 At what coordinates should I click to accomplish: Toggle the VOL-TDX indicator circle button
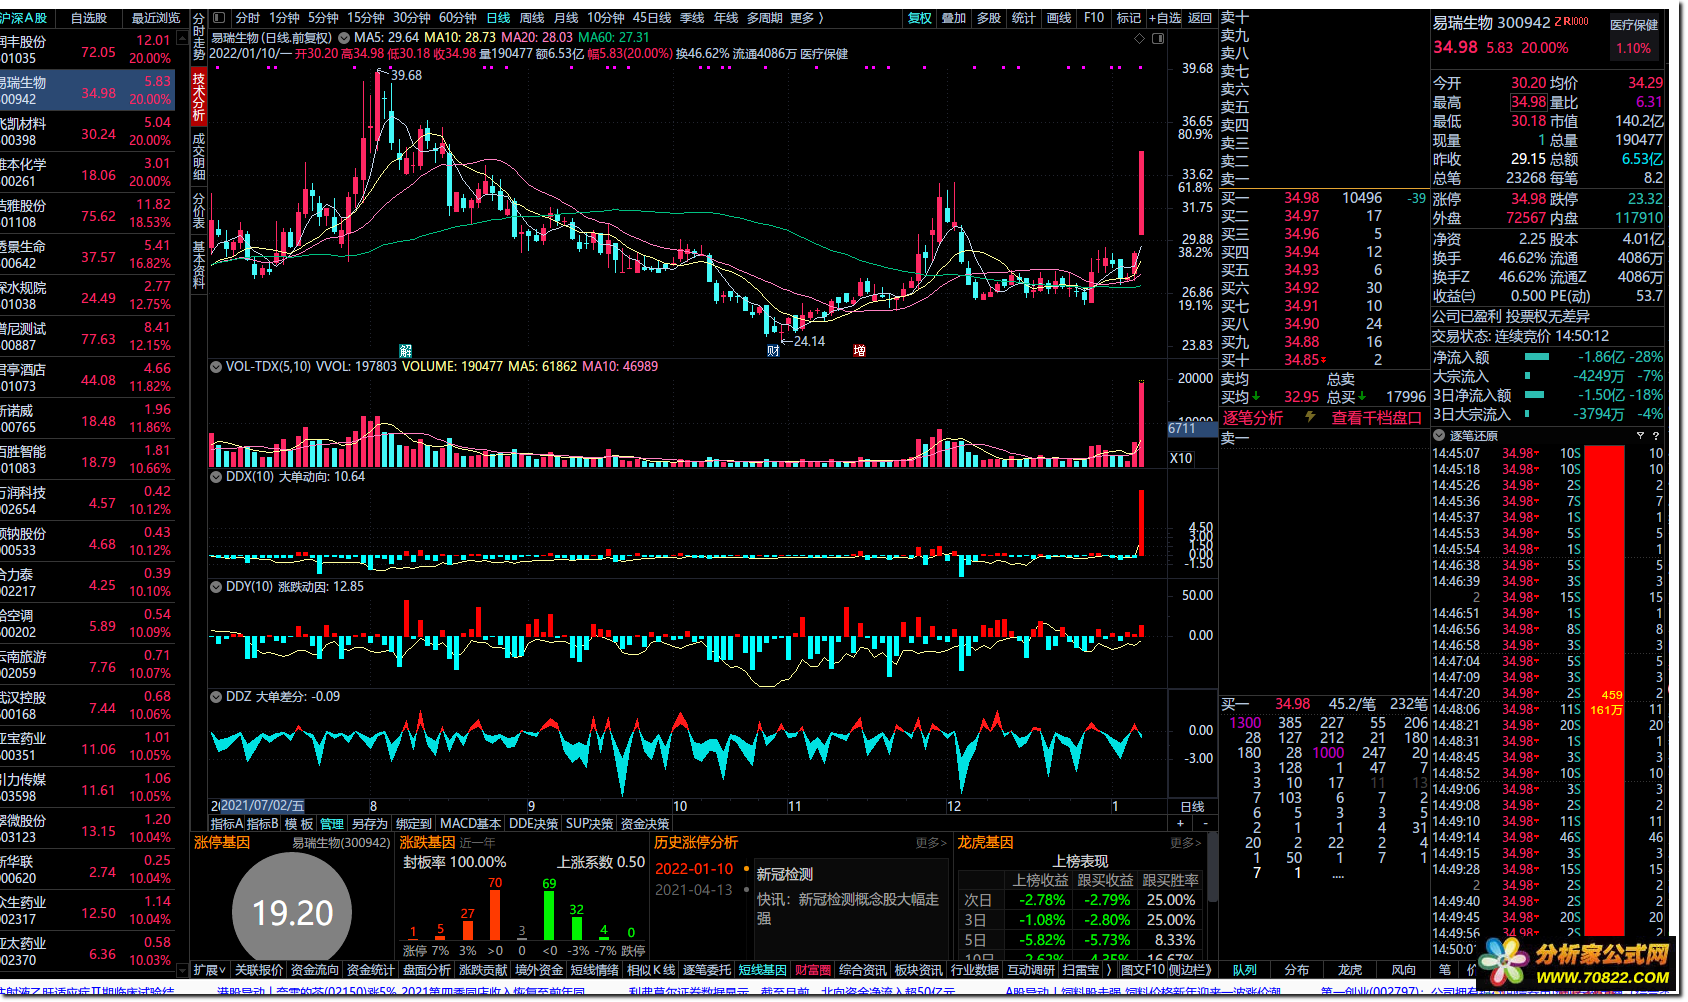click(x=216, y=367)
